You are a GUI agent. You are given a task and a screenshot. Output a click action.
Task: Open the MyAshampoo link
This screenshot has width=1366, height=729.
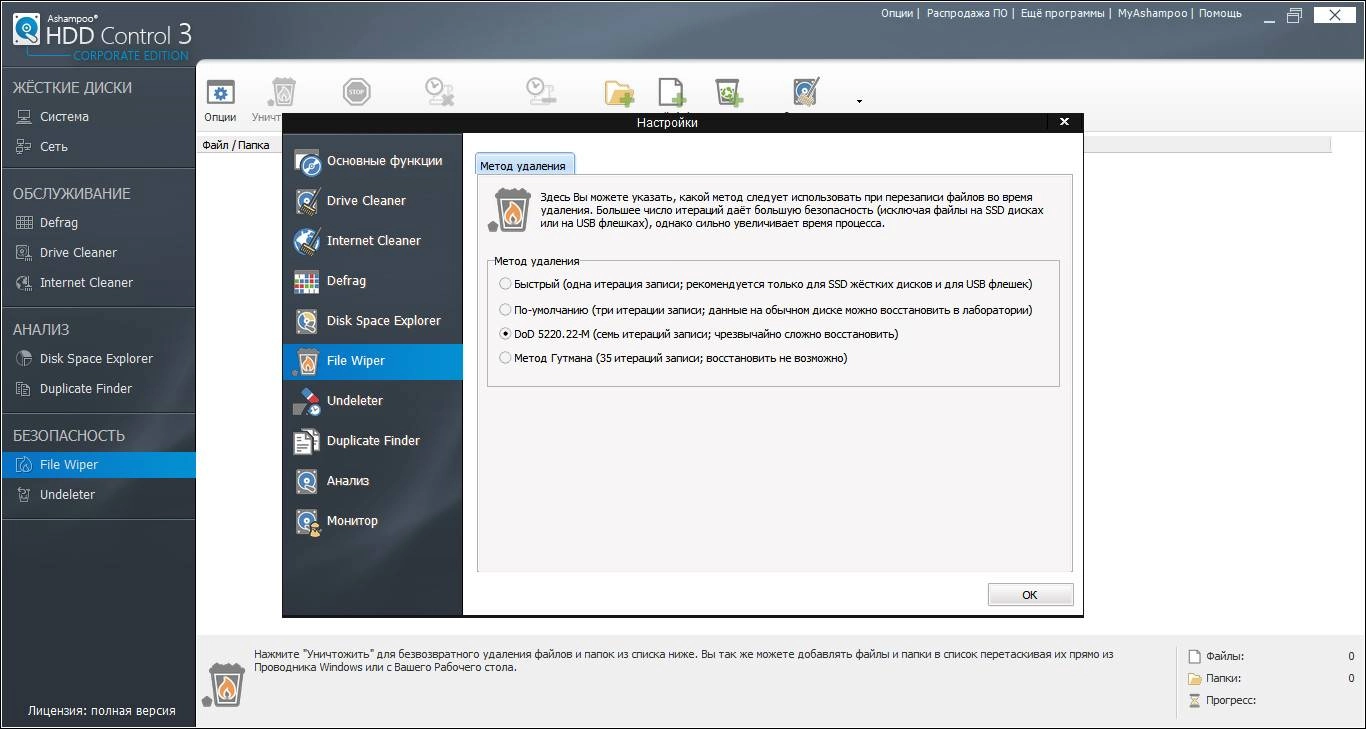click(x=1152, y=14)
